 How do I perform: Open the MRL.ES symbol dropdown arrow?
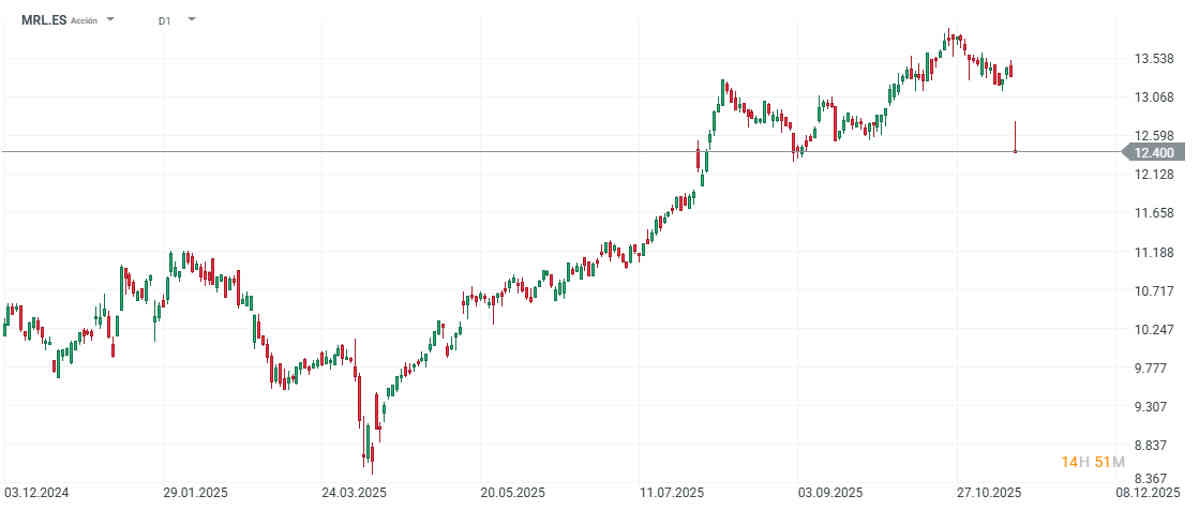pos(111,19)
